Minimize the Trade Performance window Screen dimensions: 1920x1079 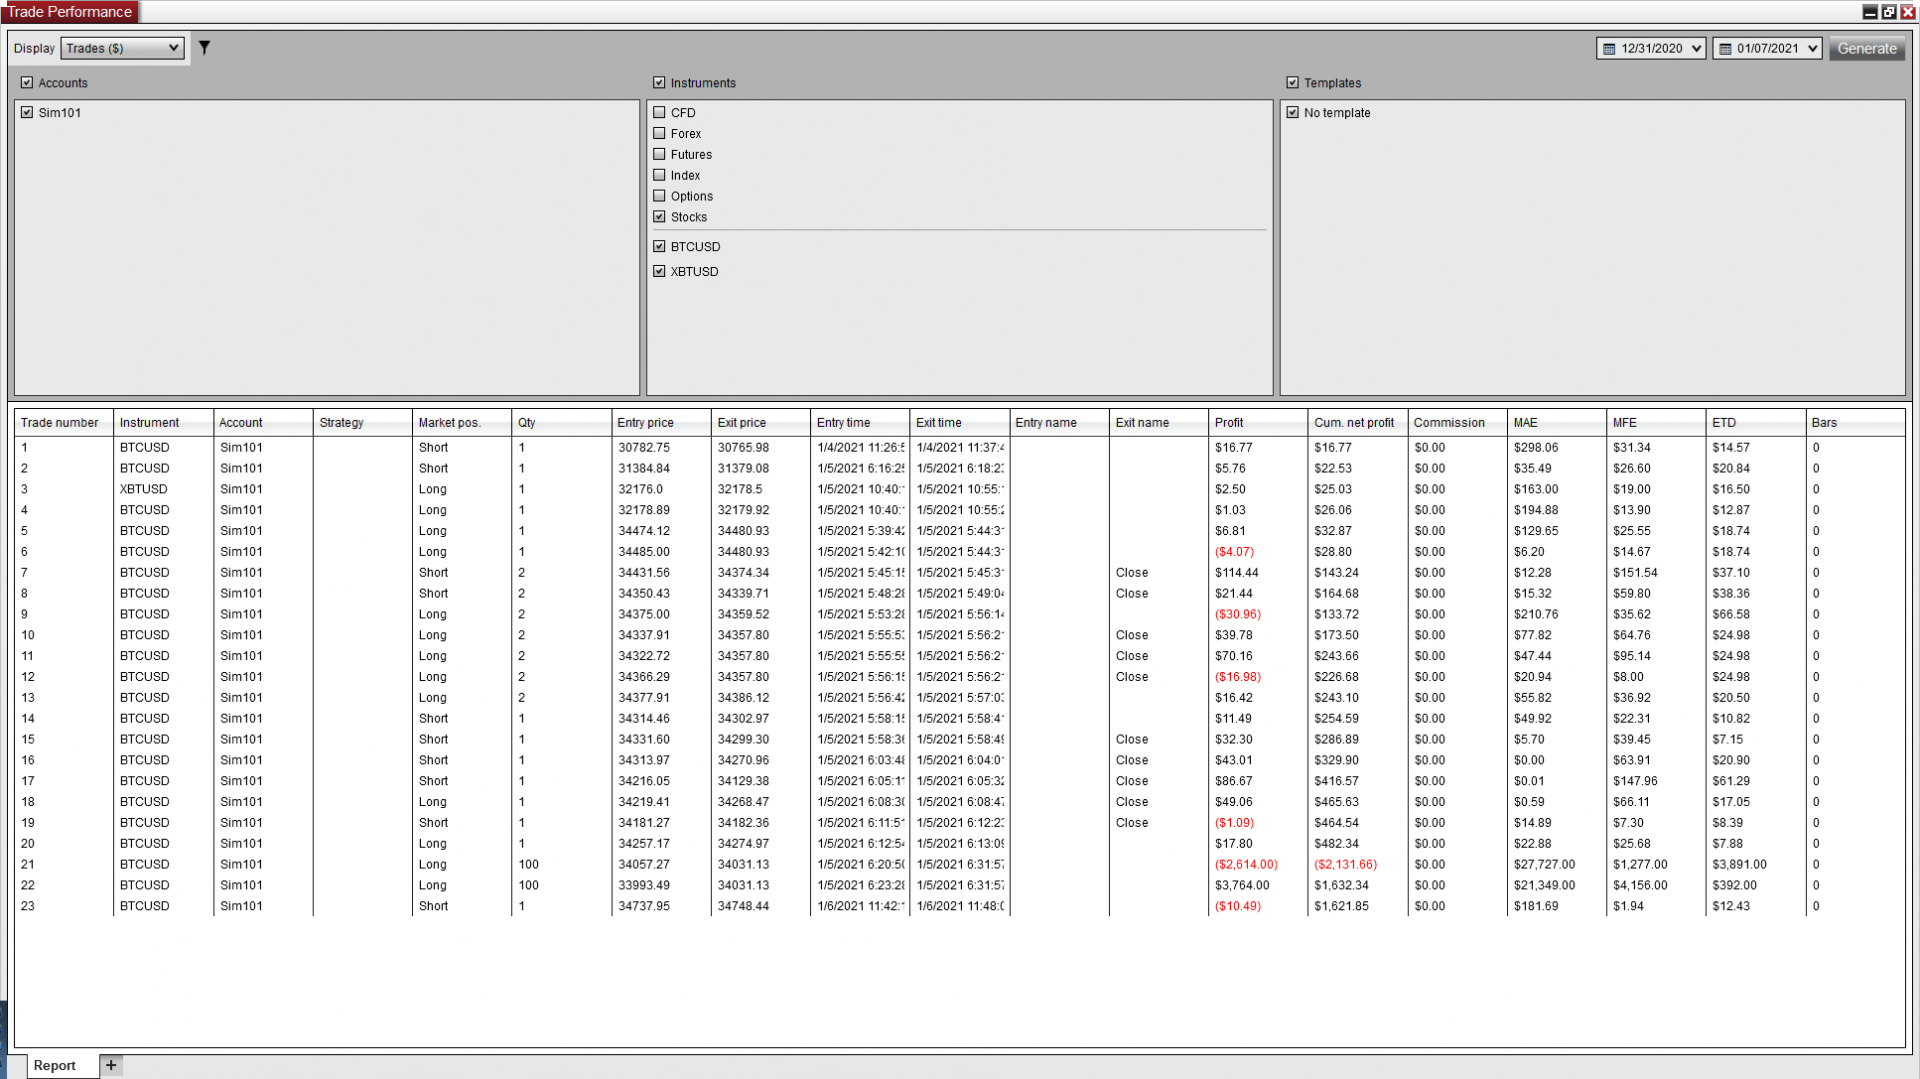pos(1870,12)
